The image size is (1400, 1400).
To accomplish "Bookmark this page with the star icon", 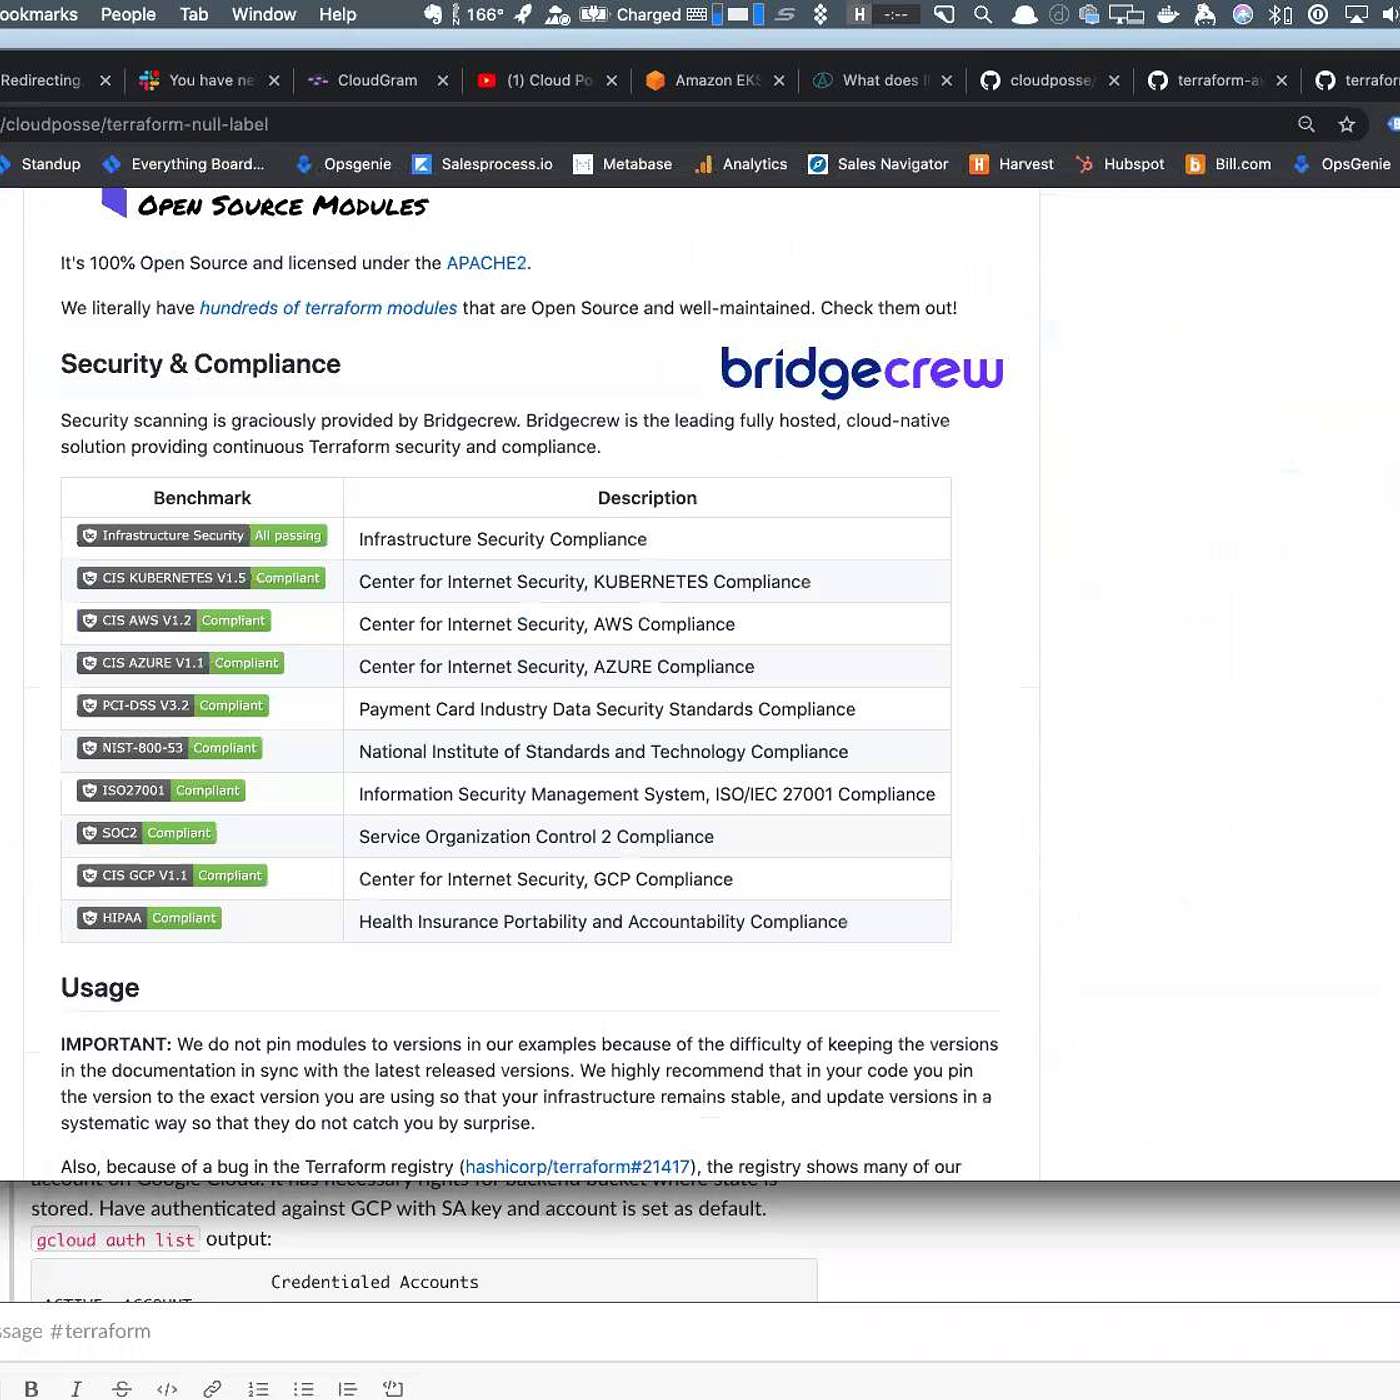I will pyautogui.click(x=1347, y=124).
